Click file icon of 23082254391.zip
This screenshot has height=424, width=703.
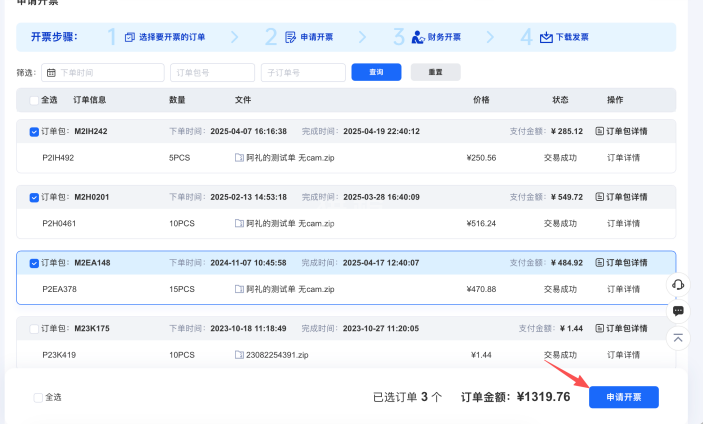point(239,355)
